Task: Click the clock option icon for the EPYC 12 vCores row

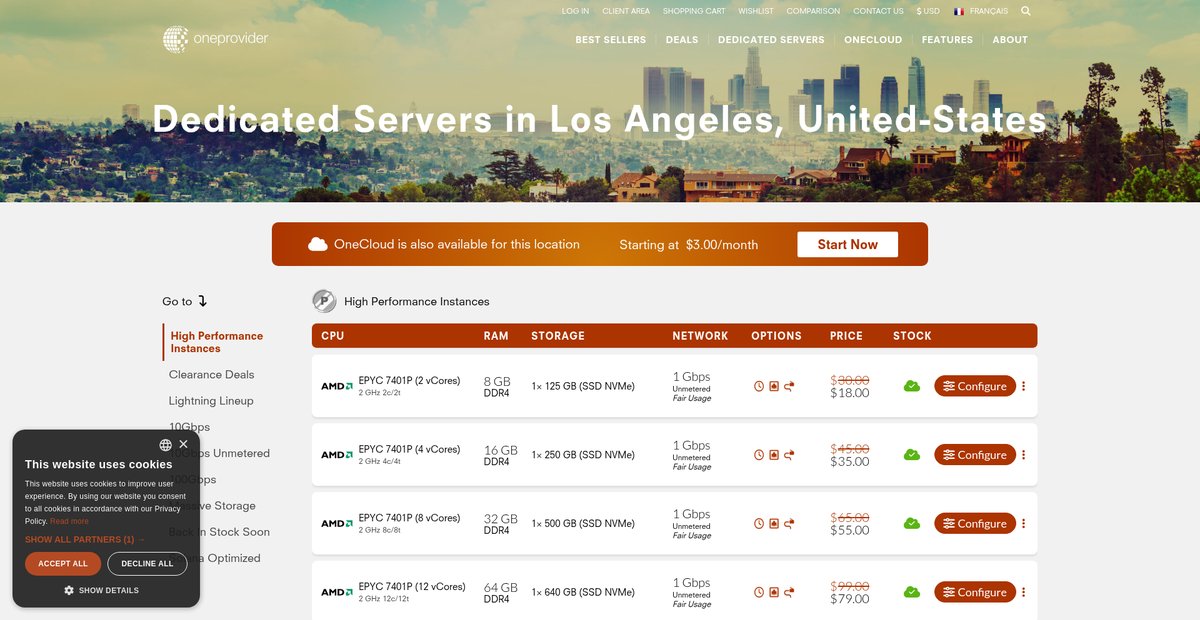Action: pyautogui.click(x=759, y=592)
